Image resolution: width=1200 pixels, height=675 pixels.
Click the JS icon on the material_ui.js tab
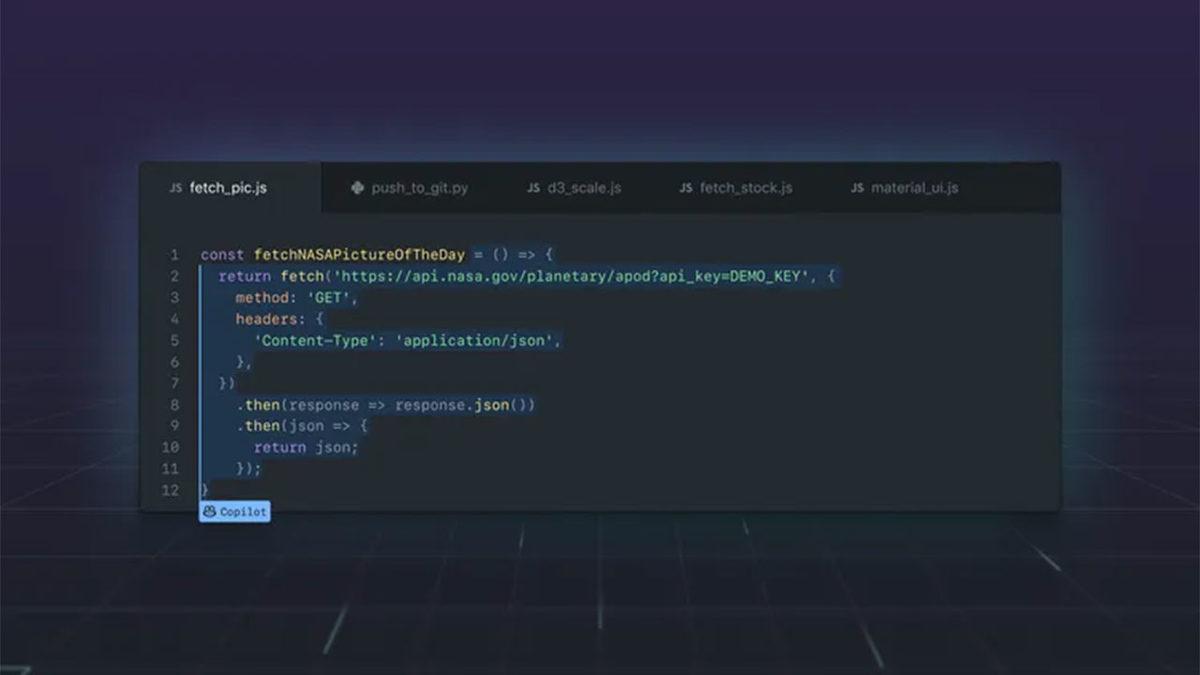856,187
